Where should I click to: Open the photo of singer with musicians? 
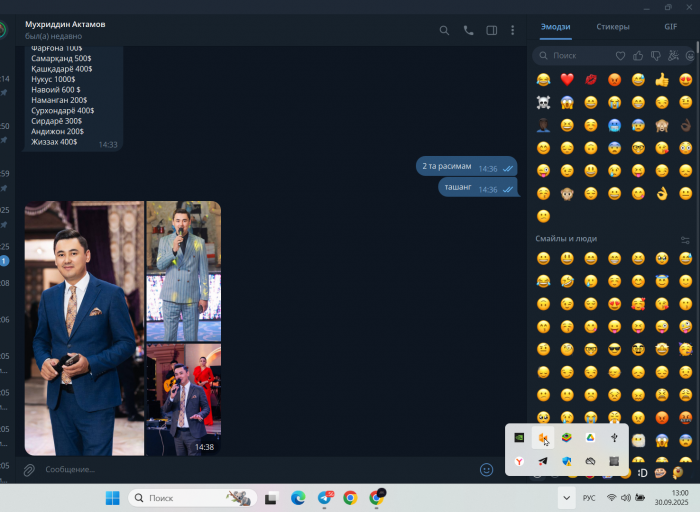click(x=184, y=400)
